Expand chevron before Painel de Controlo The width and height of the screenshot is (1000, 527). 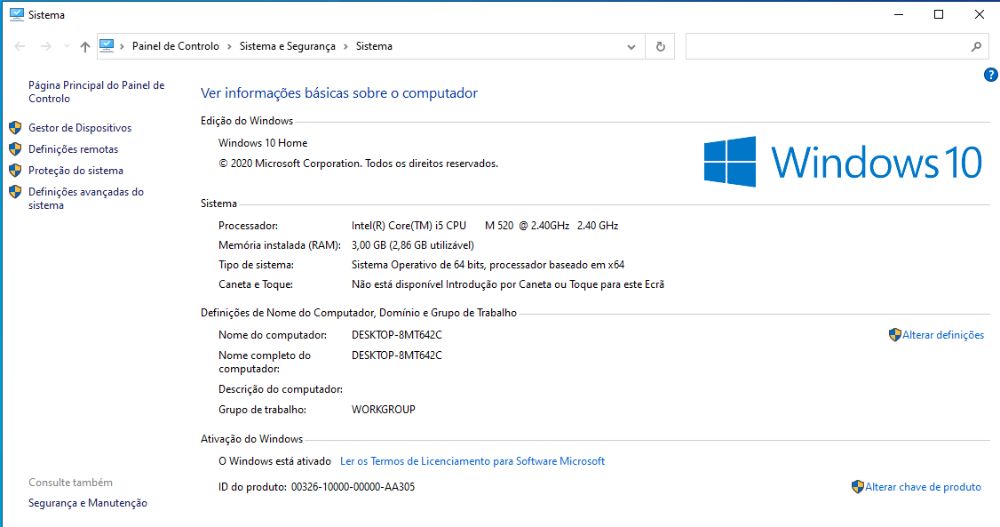pyautogui.click(x=122, y=47)
